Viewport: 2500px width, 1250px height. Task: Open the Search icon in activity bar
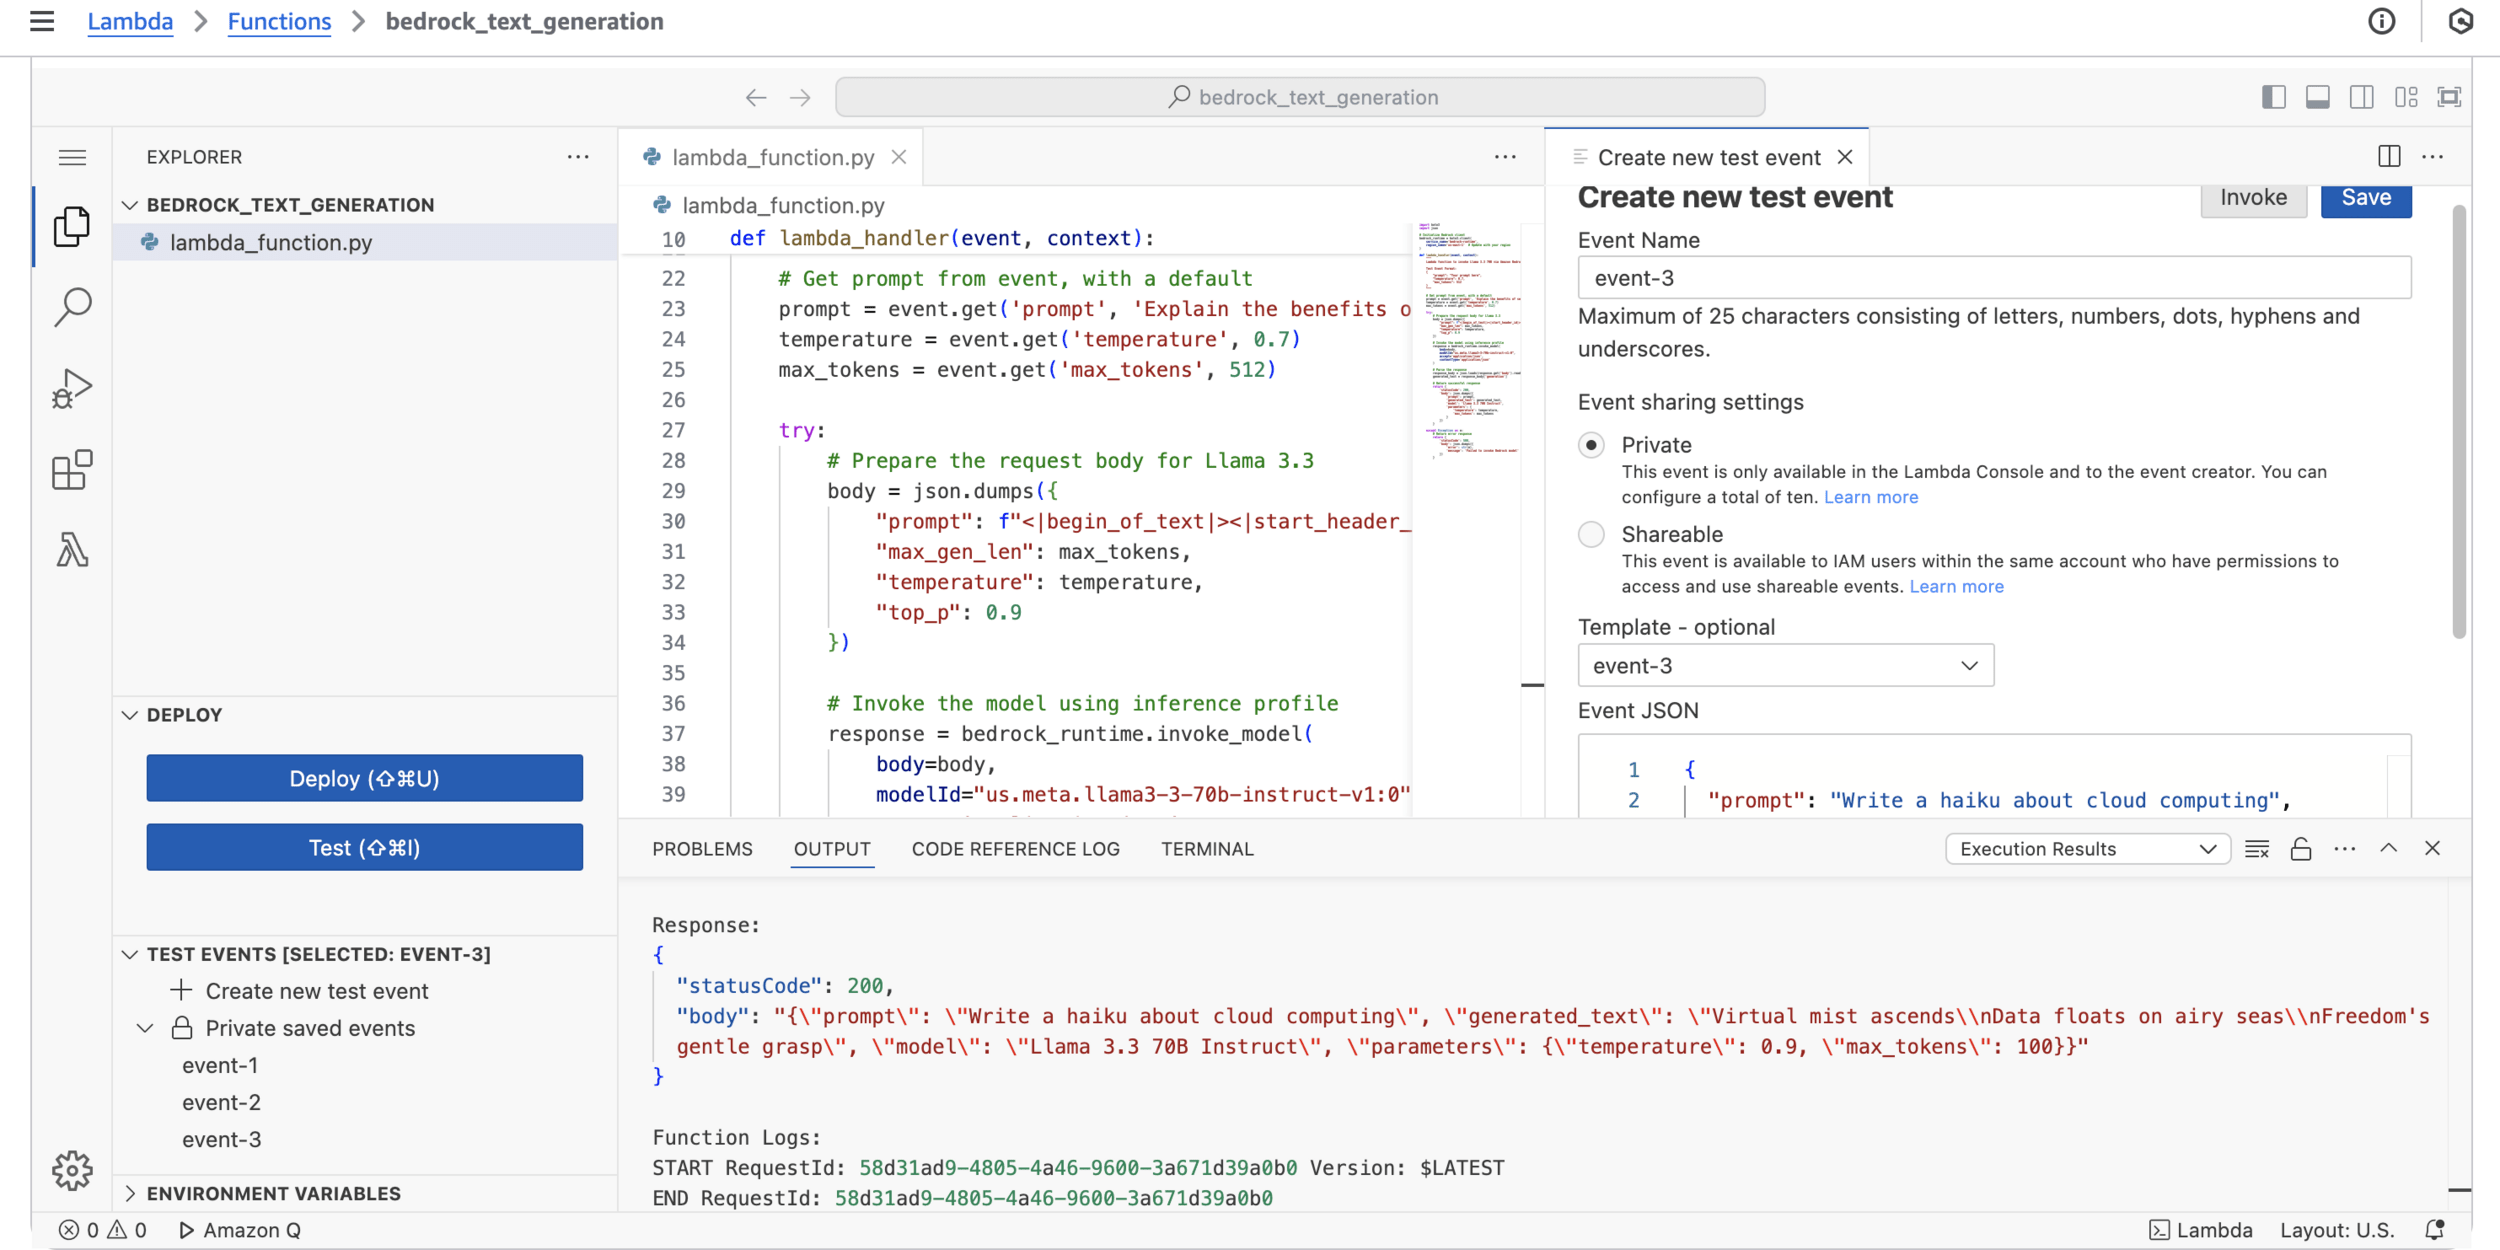[x=73, y=307]
